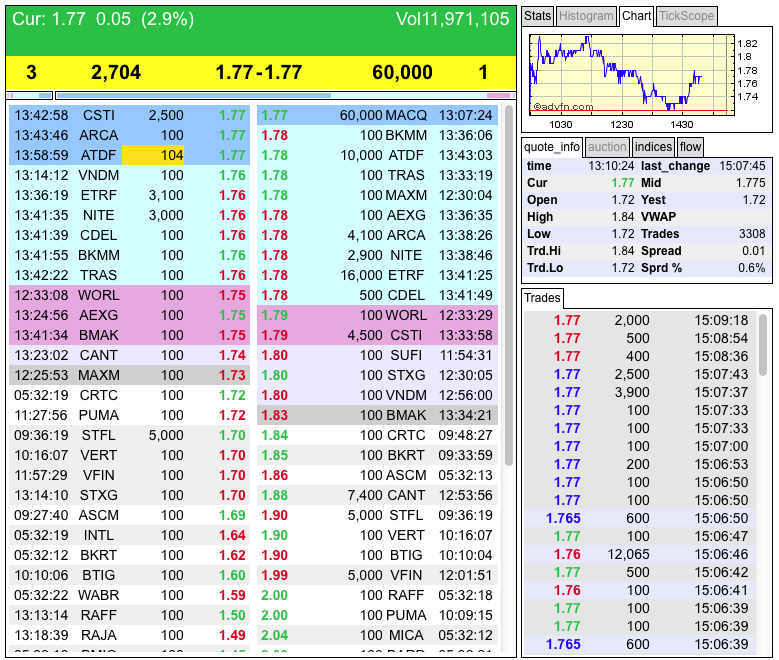Select the SUFI offer at 1.80
The height and width of the screenshot is (660, 779).
(378, 355)
